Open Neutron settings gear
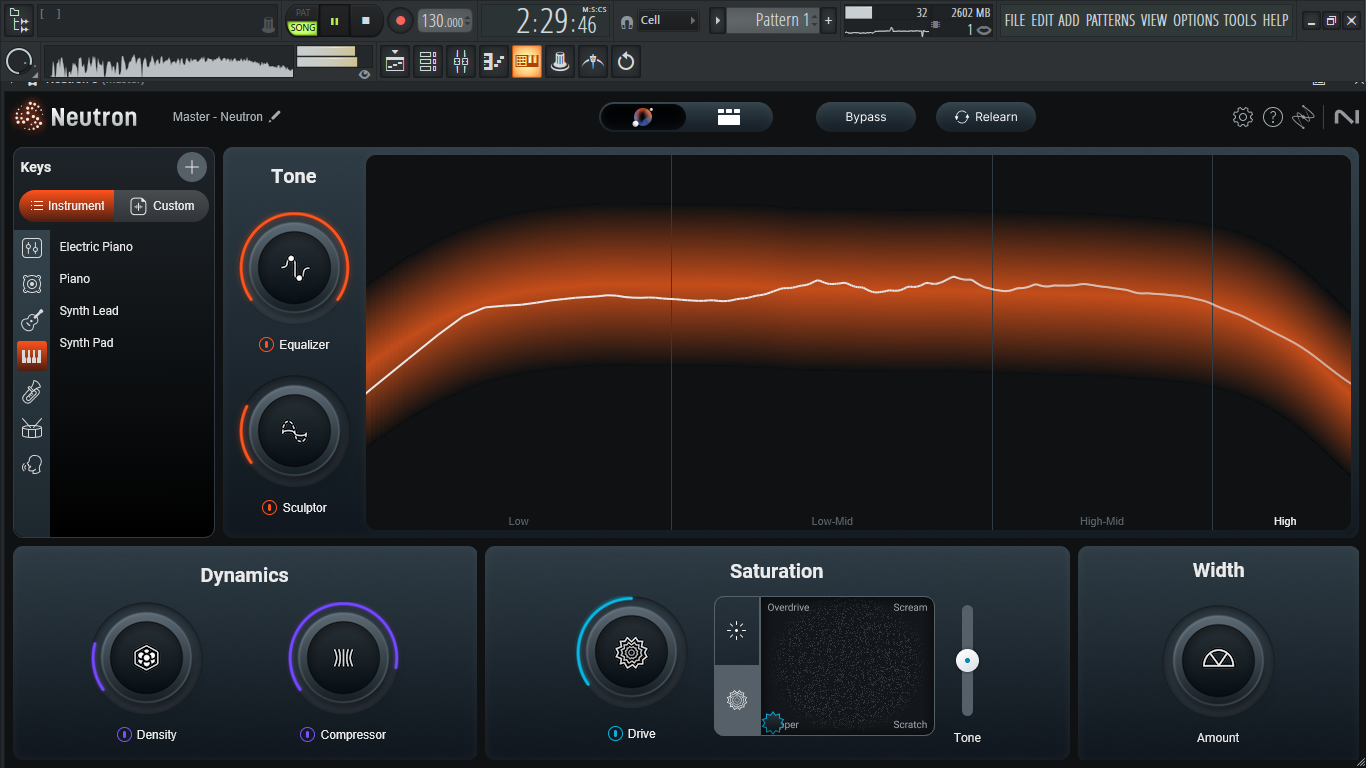Image resolution: width=1366 pixels, height=768 pixels. 1242,117
